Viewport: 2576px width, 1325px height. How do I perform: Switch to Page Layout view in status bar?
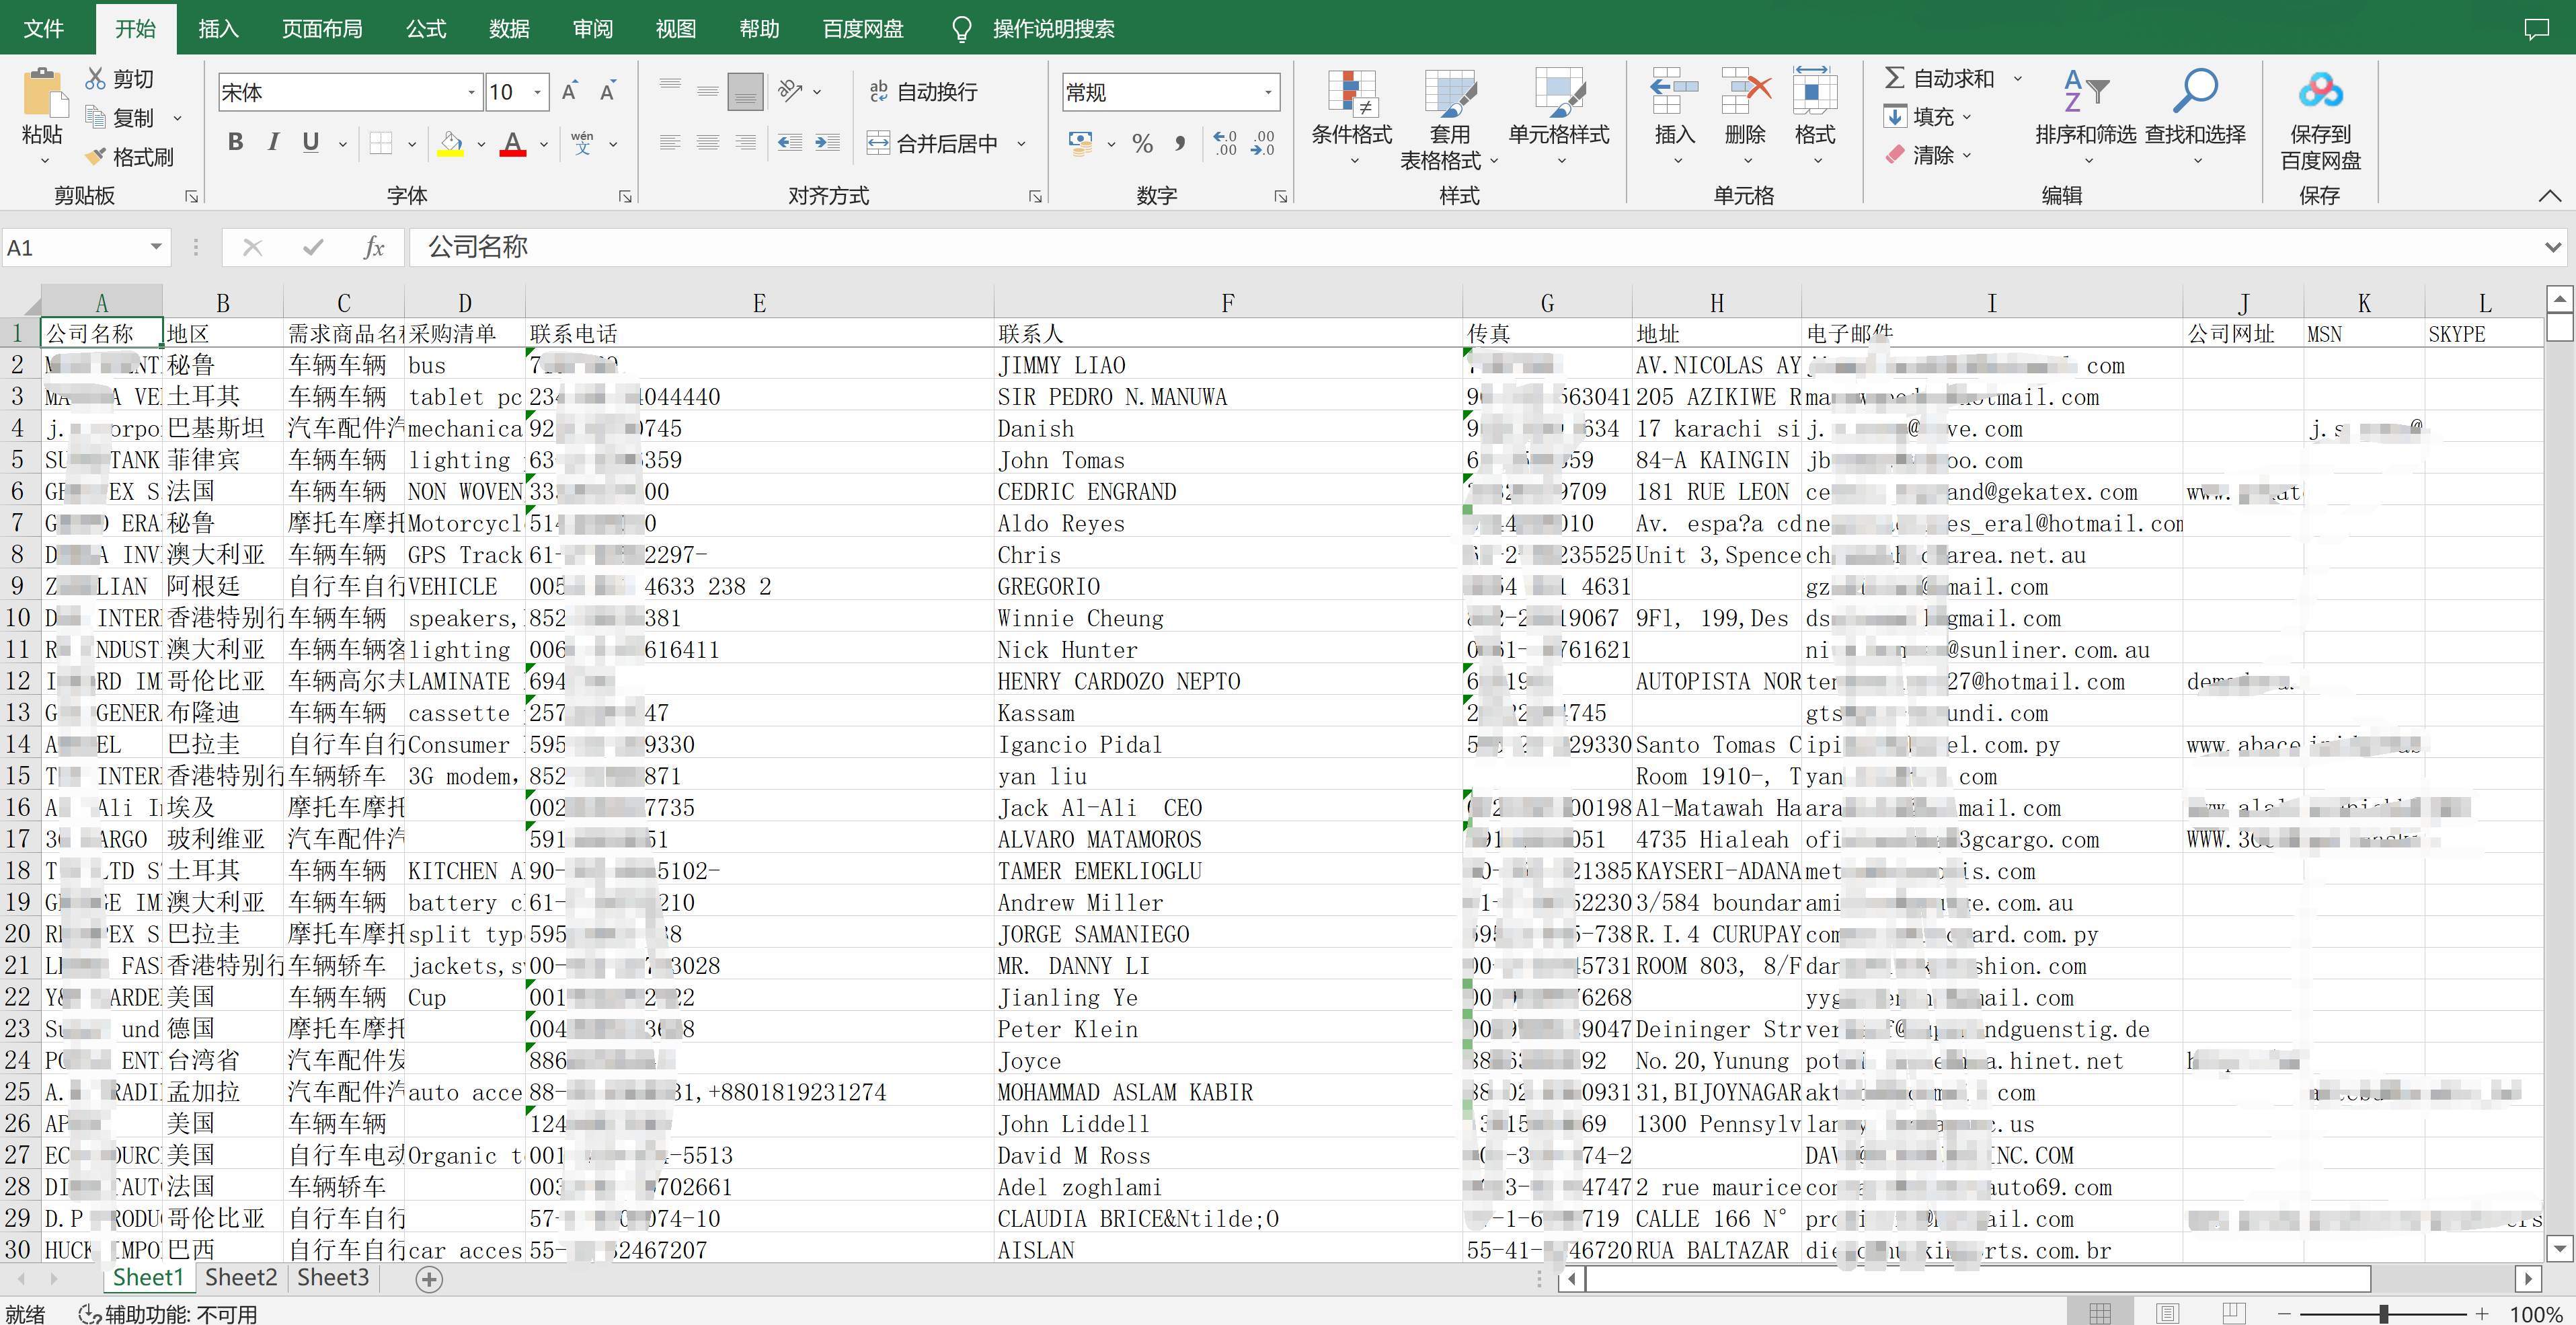pos(2167,1313)
